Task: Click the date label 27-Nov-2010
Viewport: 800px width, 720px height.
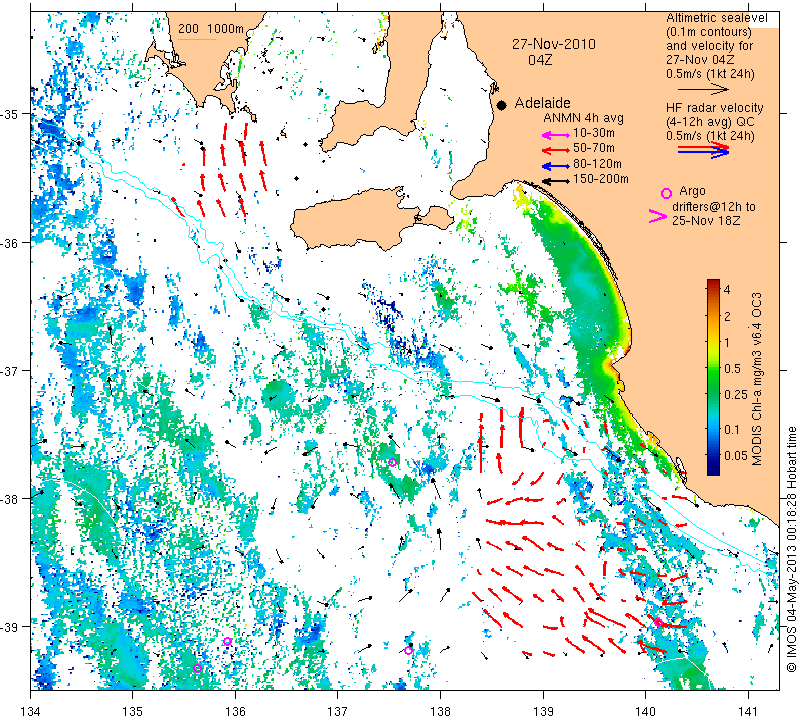Action: tap(554, 44)
